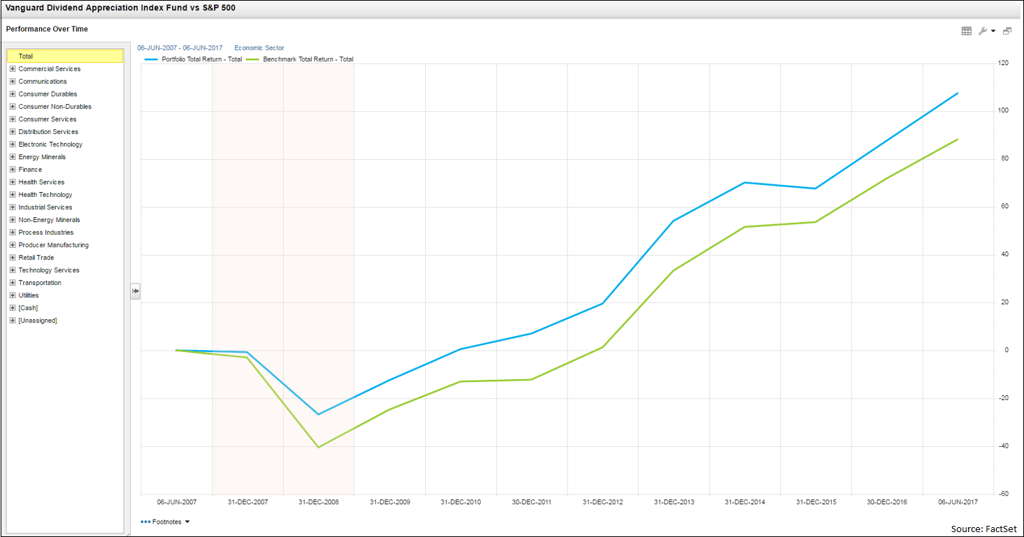Expand the Health Services node
The image size is (1024, 537).
pyautogui.click(x=12, y=182)
